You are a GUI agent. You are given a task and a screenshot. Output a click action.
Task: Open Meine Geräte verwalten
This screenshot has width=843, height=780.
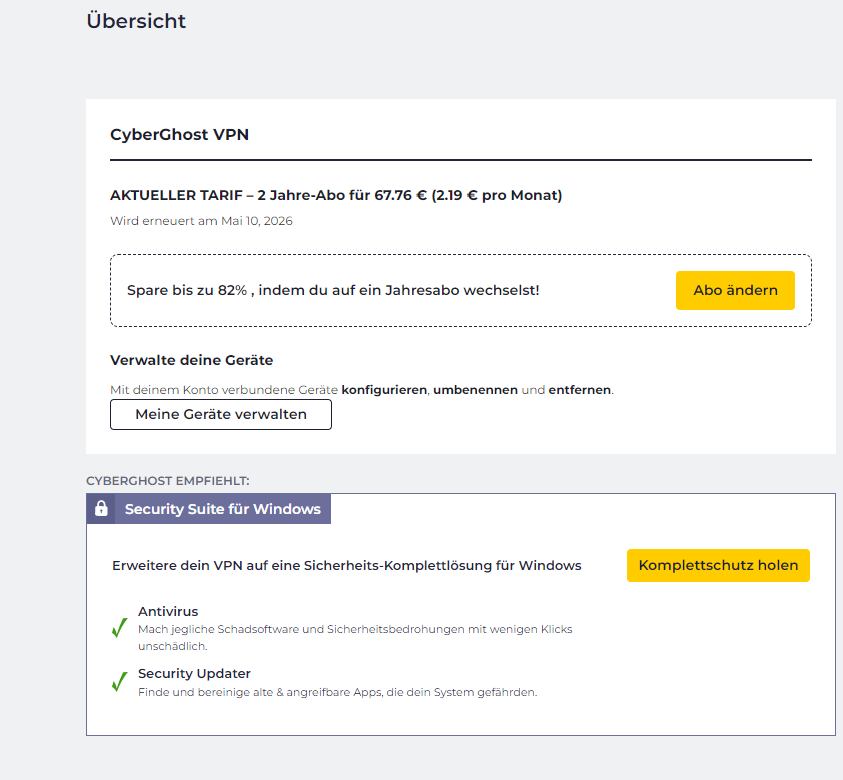tap(221, 414)
